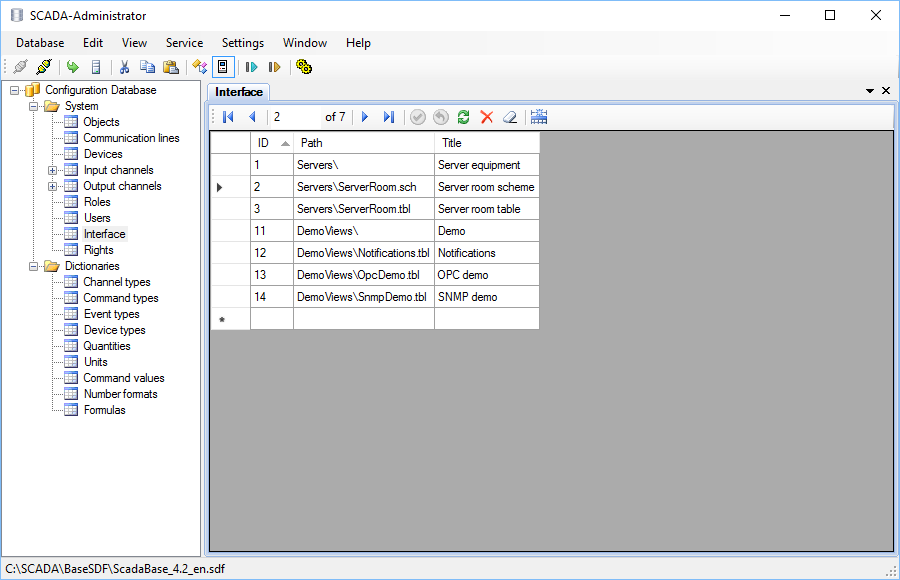The width and height of the screenshot is (900, 580).
Task: Click the highlighted device toolbar button
Action: click(x=223, y=67)
